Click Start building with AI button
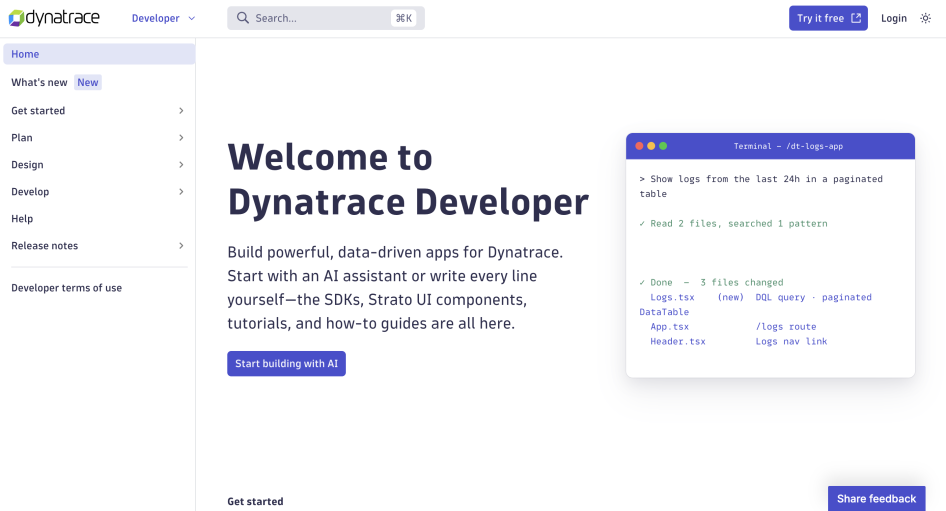This screenshot has width=946, height=511. 287,364
